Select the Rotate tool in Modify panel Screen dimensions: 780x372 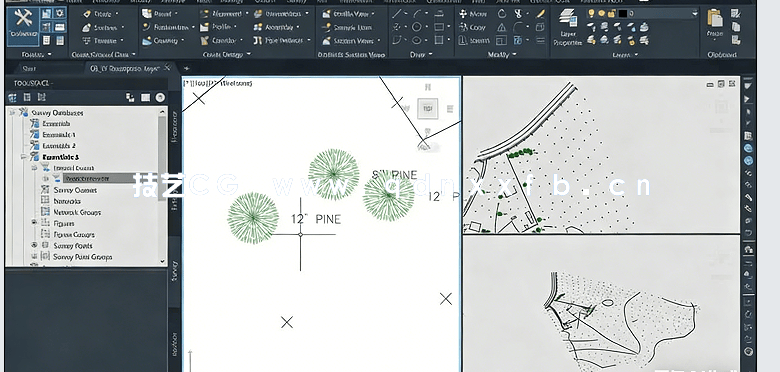coord(502,14)
